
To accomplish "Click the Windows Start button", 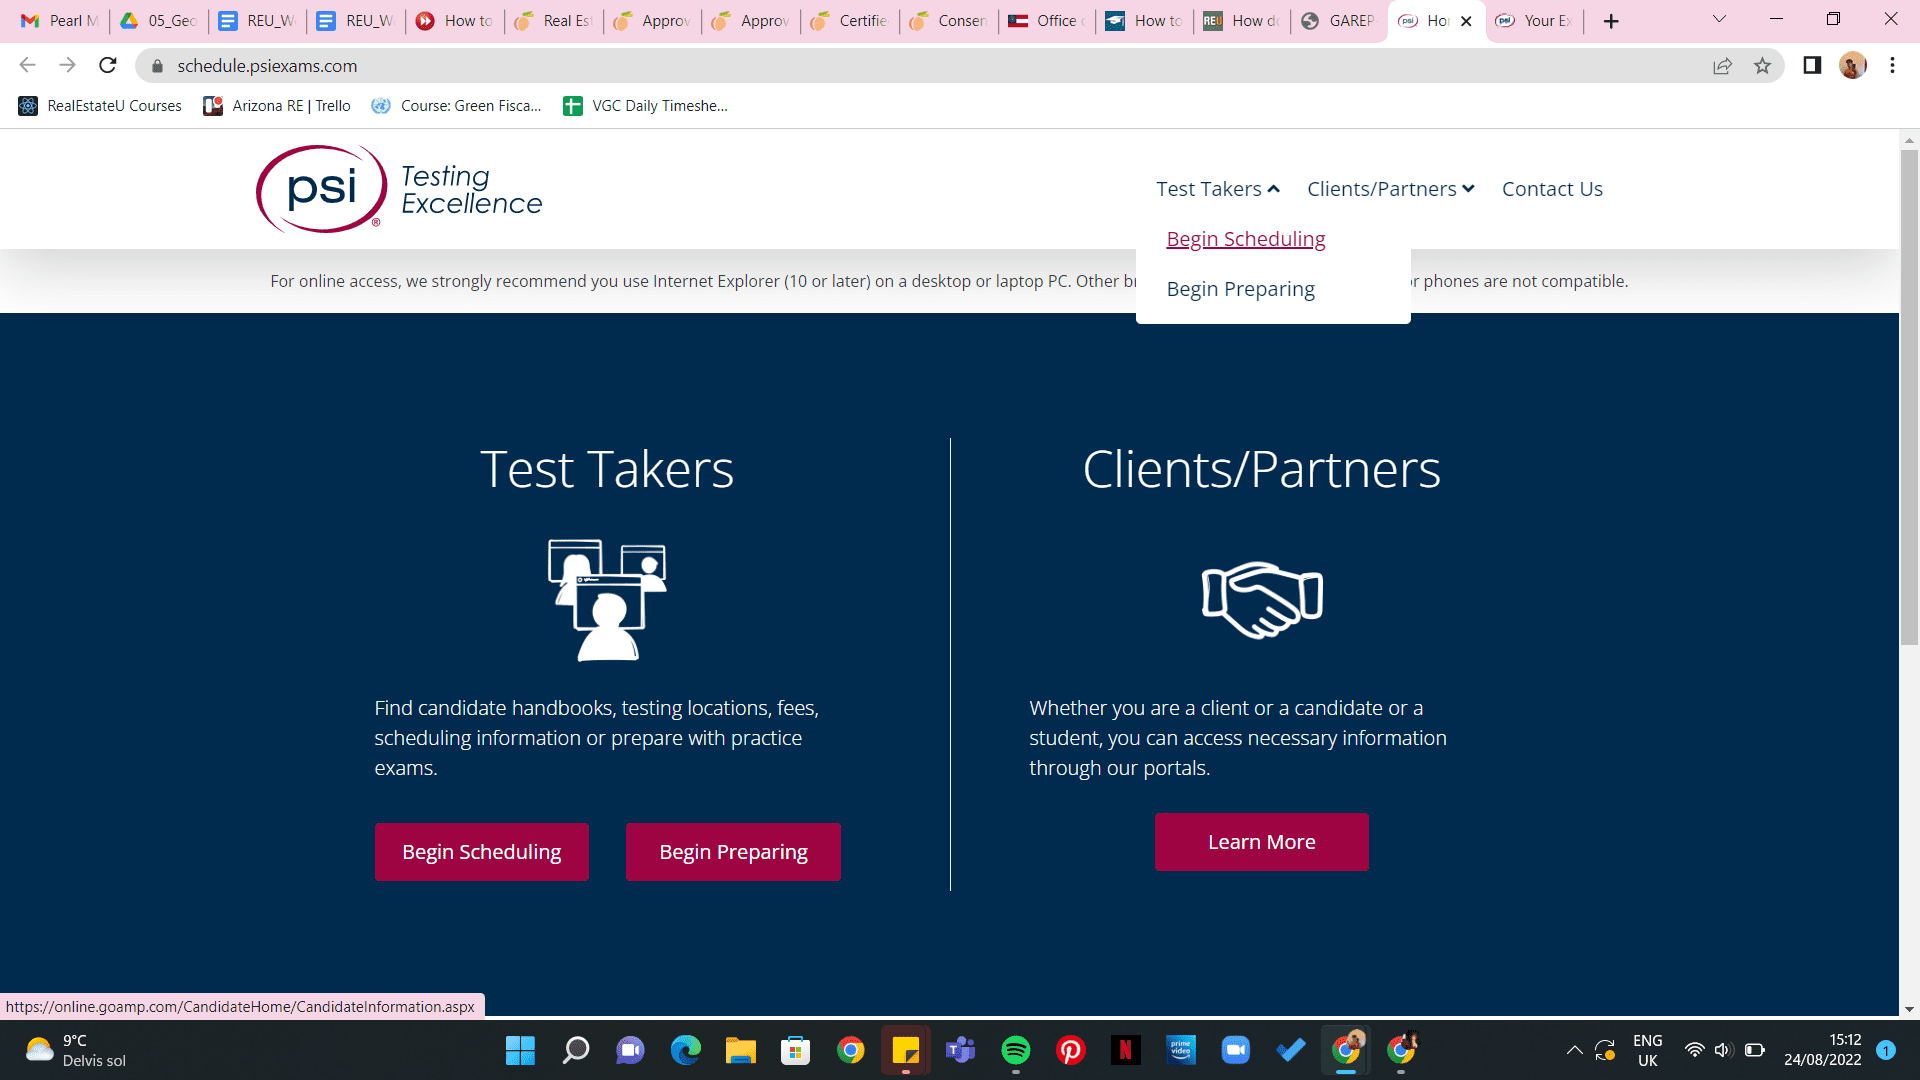I will pos(521,1050).
